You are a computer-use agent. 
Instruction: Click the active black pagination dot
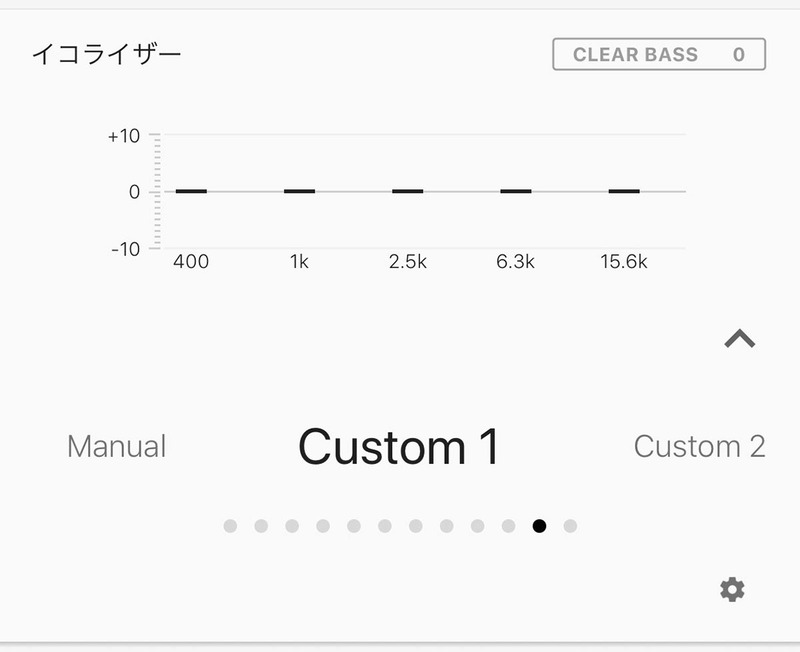(x=537, y=523)
